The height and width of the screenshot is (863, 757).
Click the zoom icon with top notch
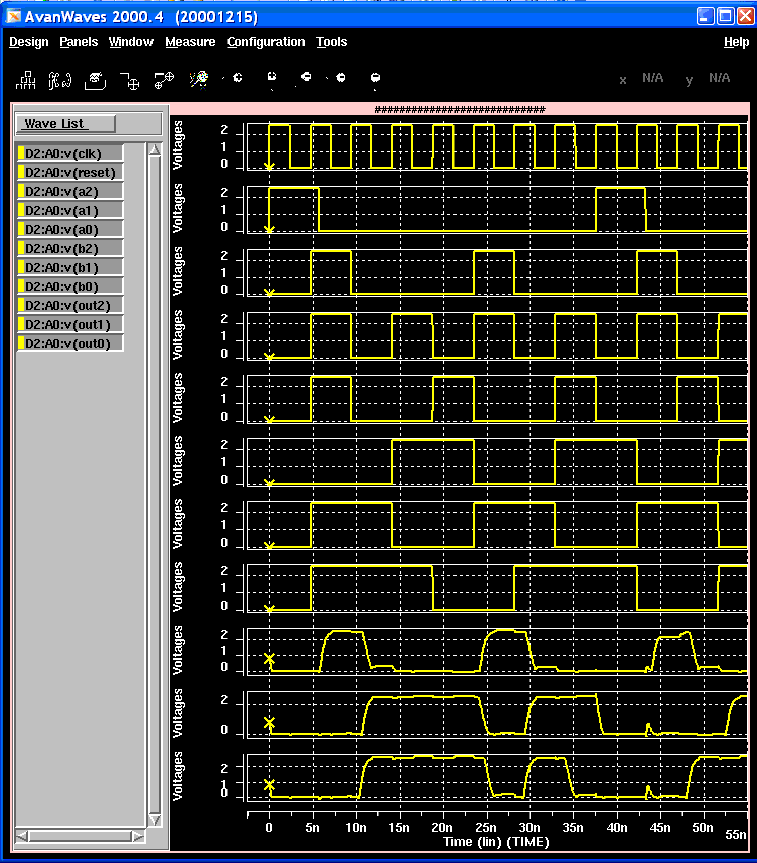point(271,78)
